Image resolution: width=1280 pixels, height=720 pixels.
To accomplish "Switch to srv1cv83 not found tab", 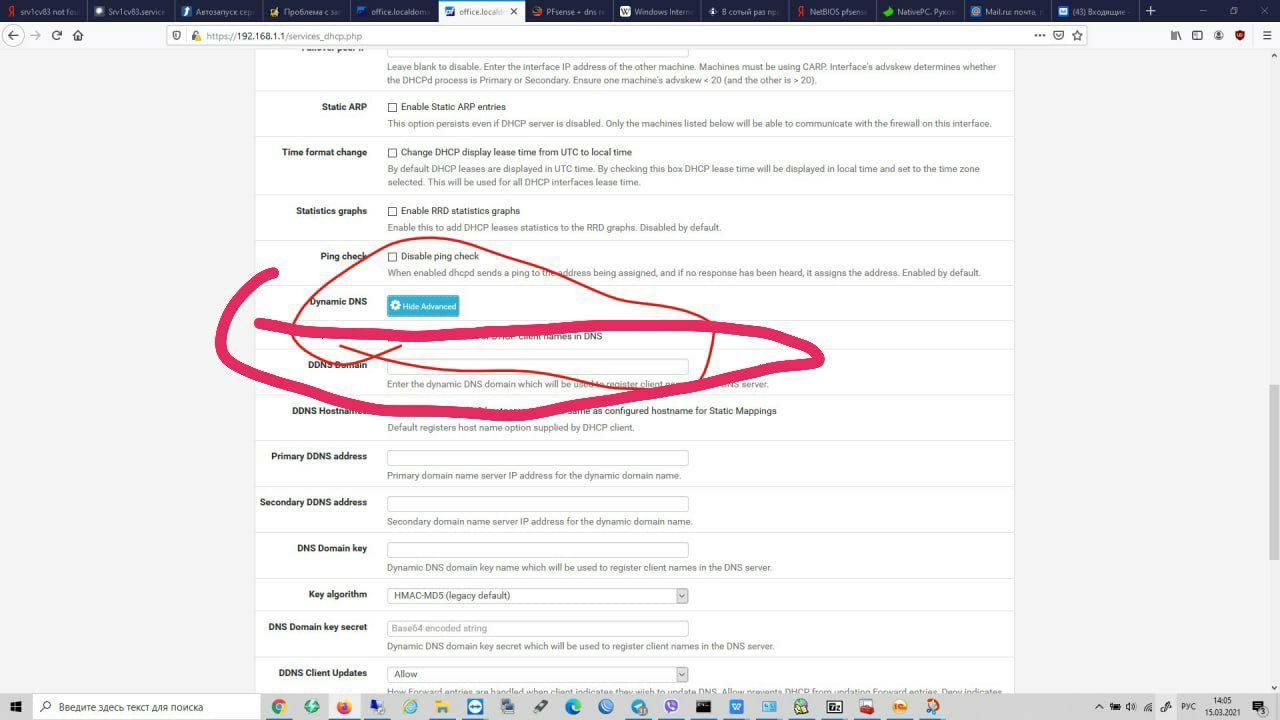I will click(42, 11).
